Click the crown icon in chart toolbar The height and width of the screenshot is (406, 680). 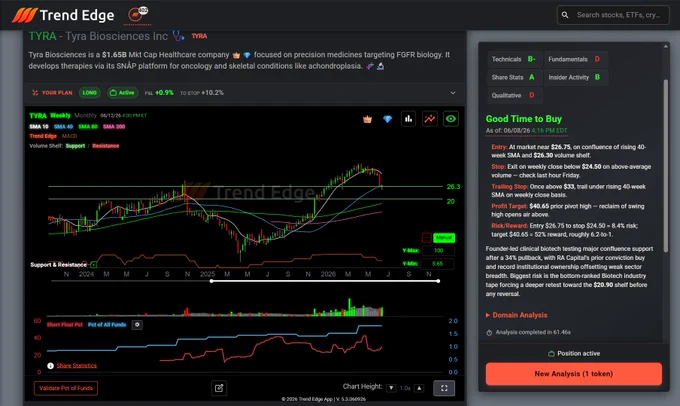[x=367, y=119]
